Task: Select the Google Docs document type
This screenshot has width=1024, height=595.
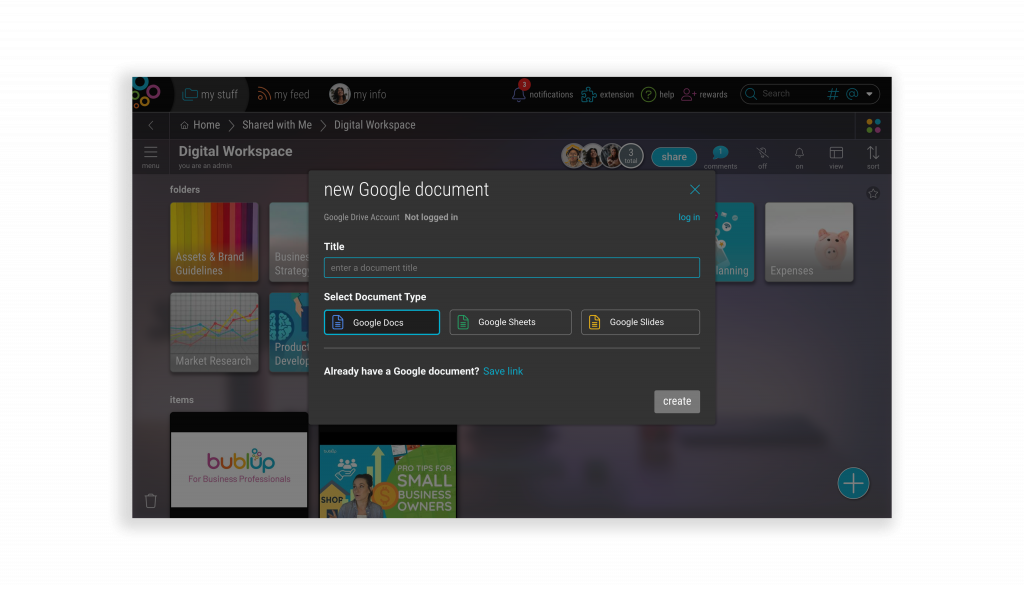Action: click(381, 322)
